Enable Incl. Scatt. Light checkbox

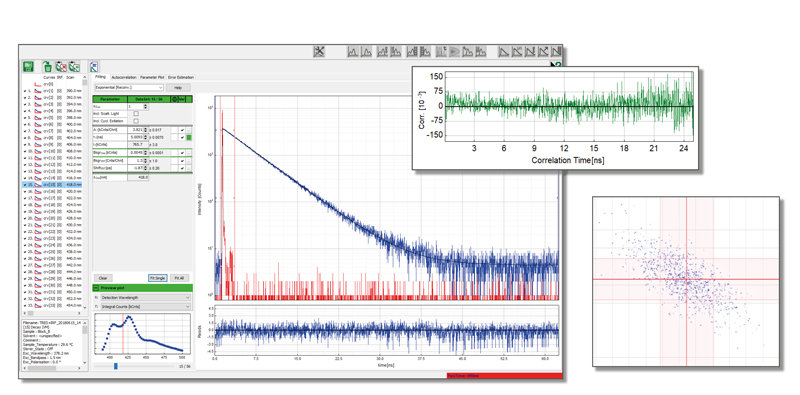coord(136,114)
